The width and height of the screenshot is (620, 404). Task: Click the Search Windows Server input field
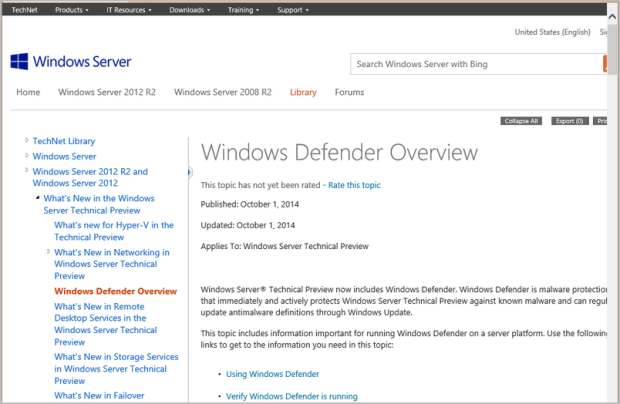476,64
